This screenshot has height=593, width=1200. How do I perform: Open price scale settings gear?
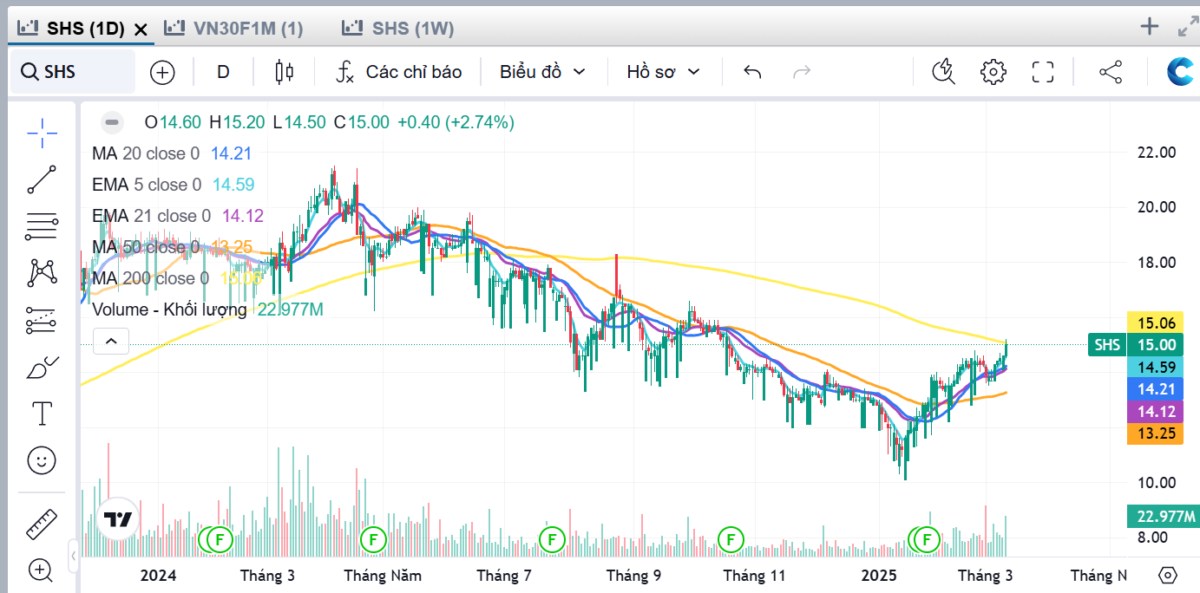tap(1167, 575)
